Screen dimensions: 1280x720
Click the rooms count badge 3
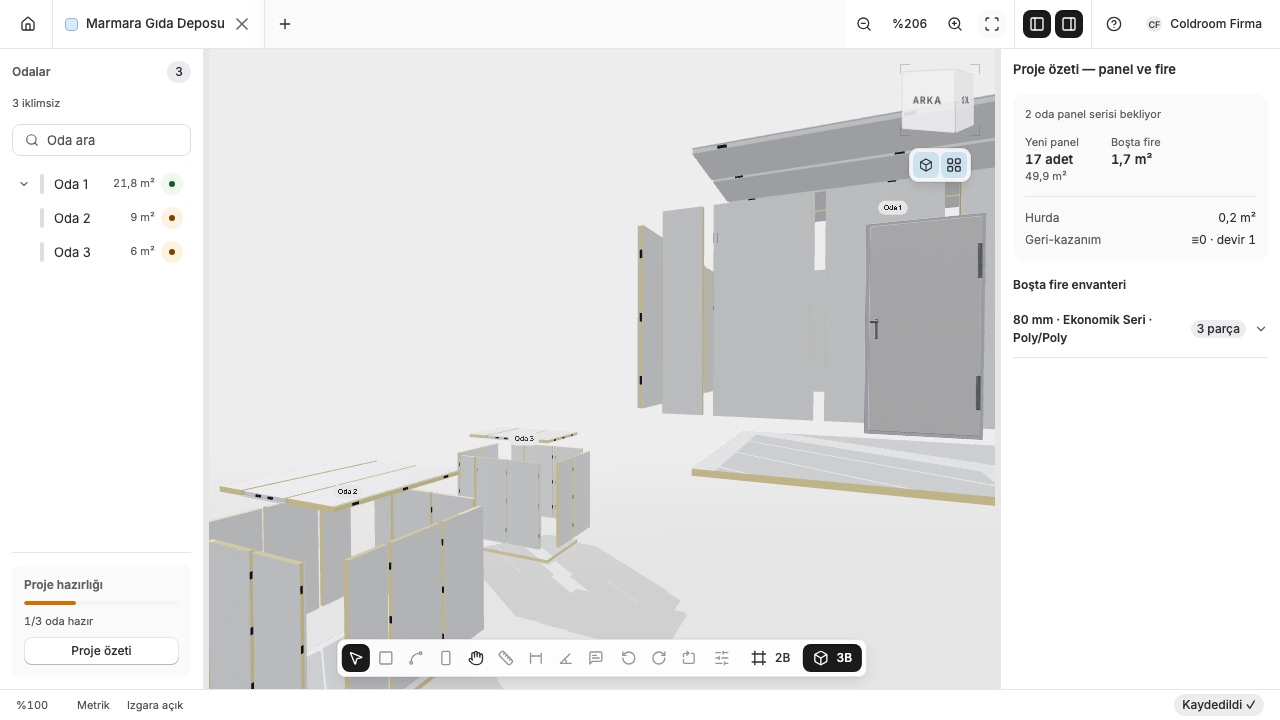(x=179, y=72)
